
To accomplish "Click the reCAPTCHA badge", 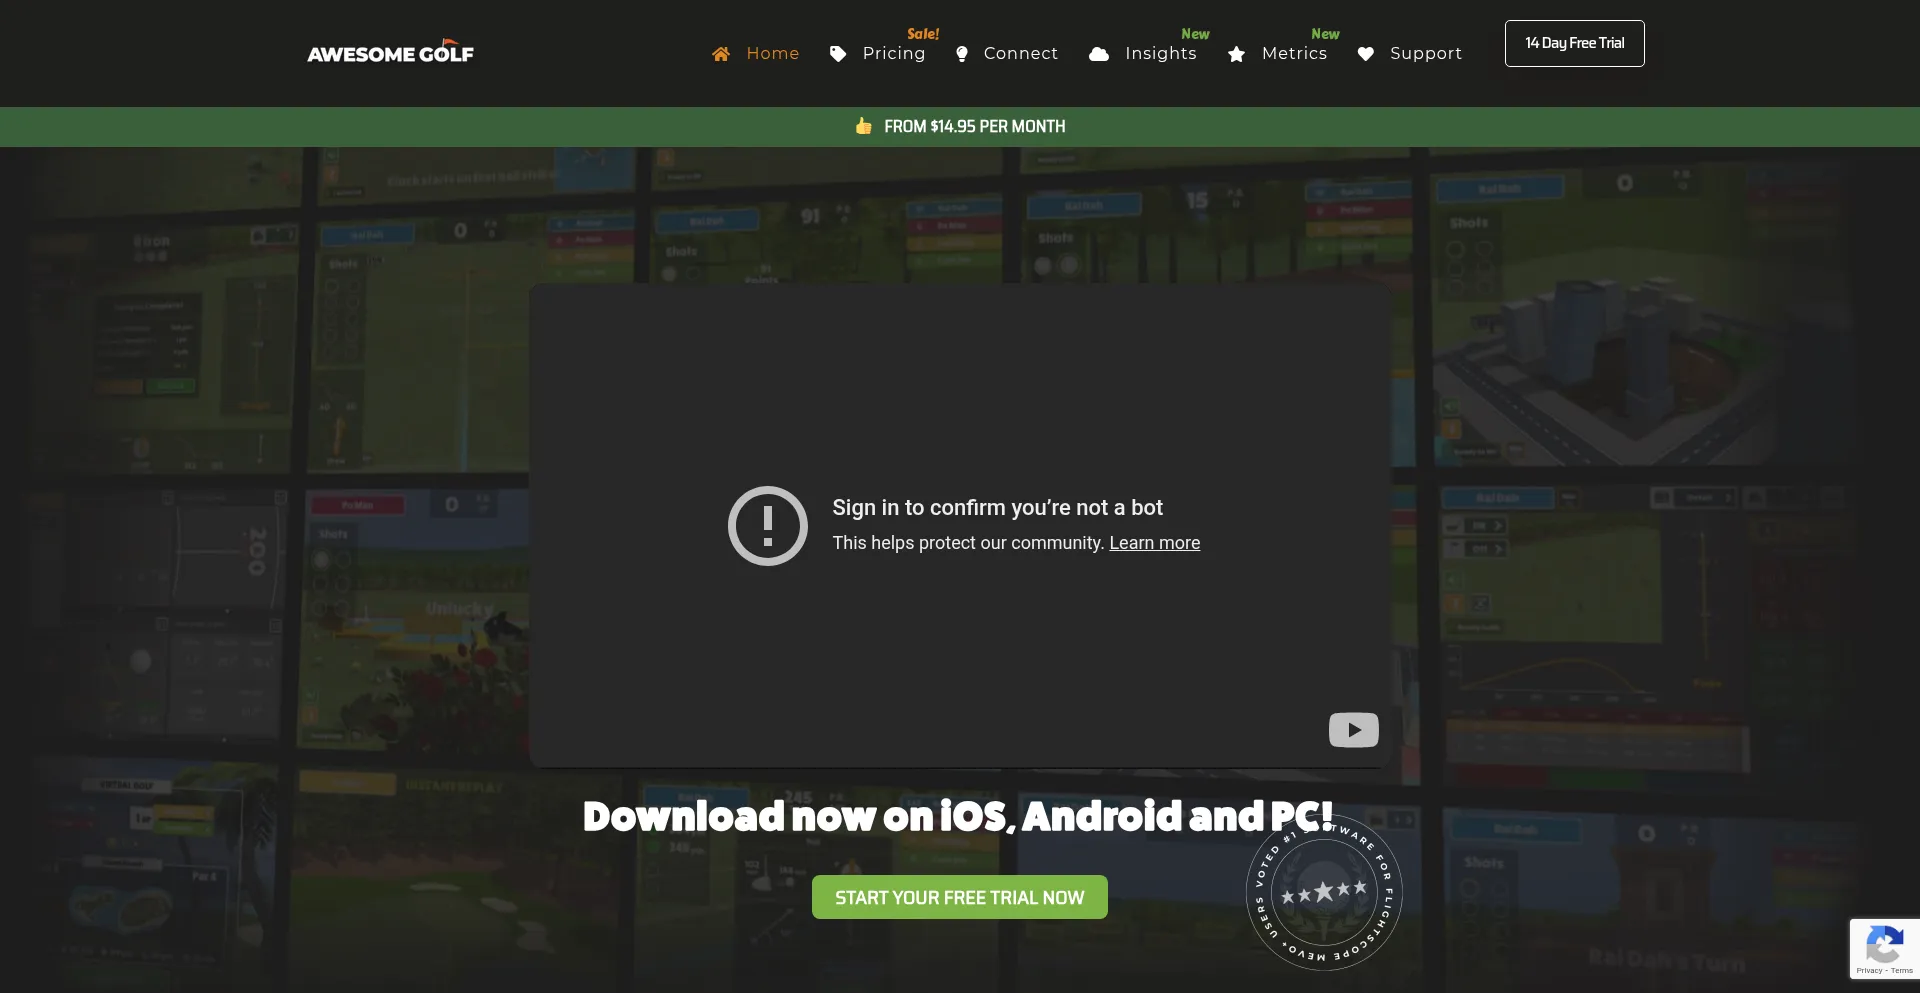I will pos(1884,948).
